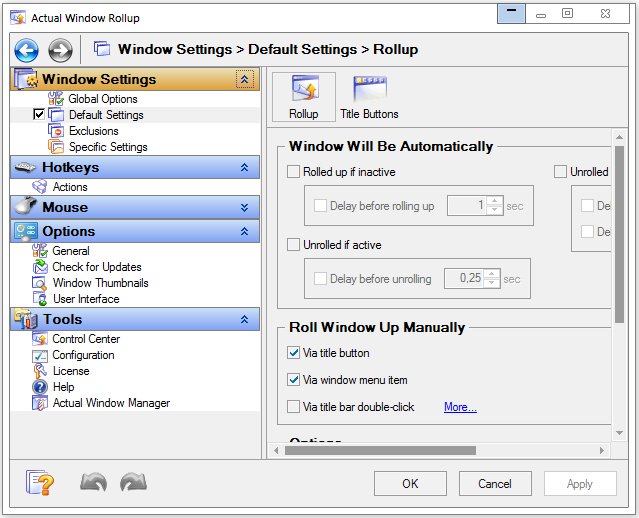Click the Apply button
This screenshot has height=518, width=639.
(580, 483)
